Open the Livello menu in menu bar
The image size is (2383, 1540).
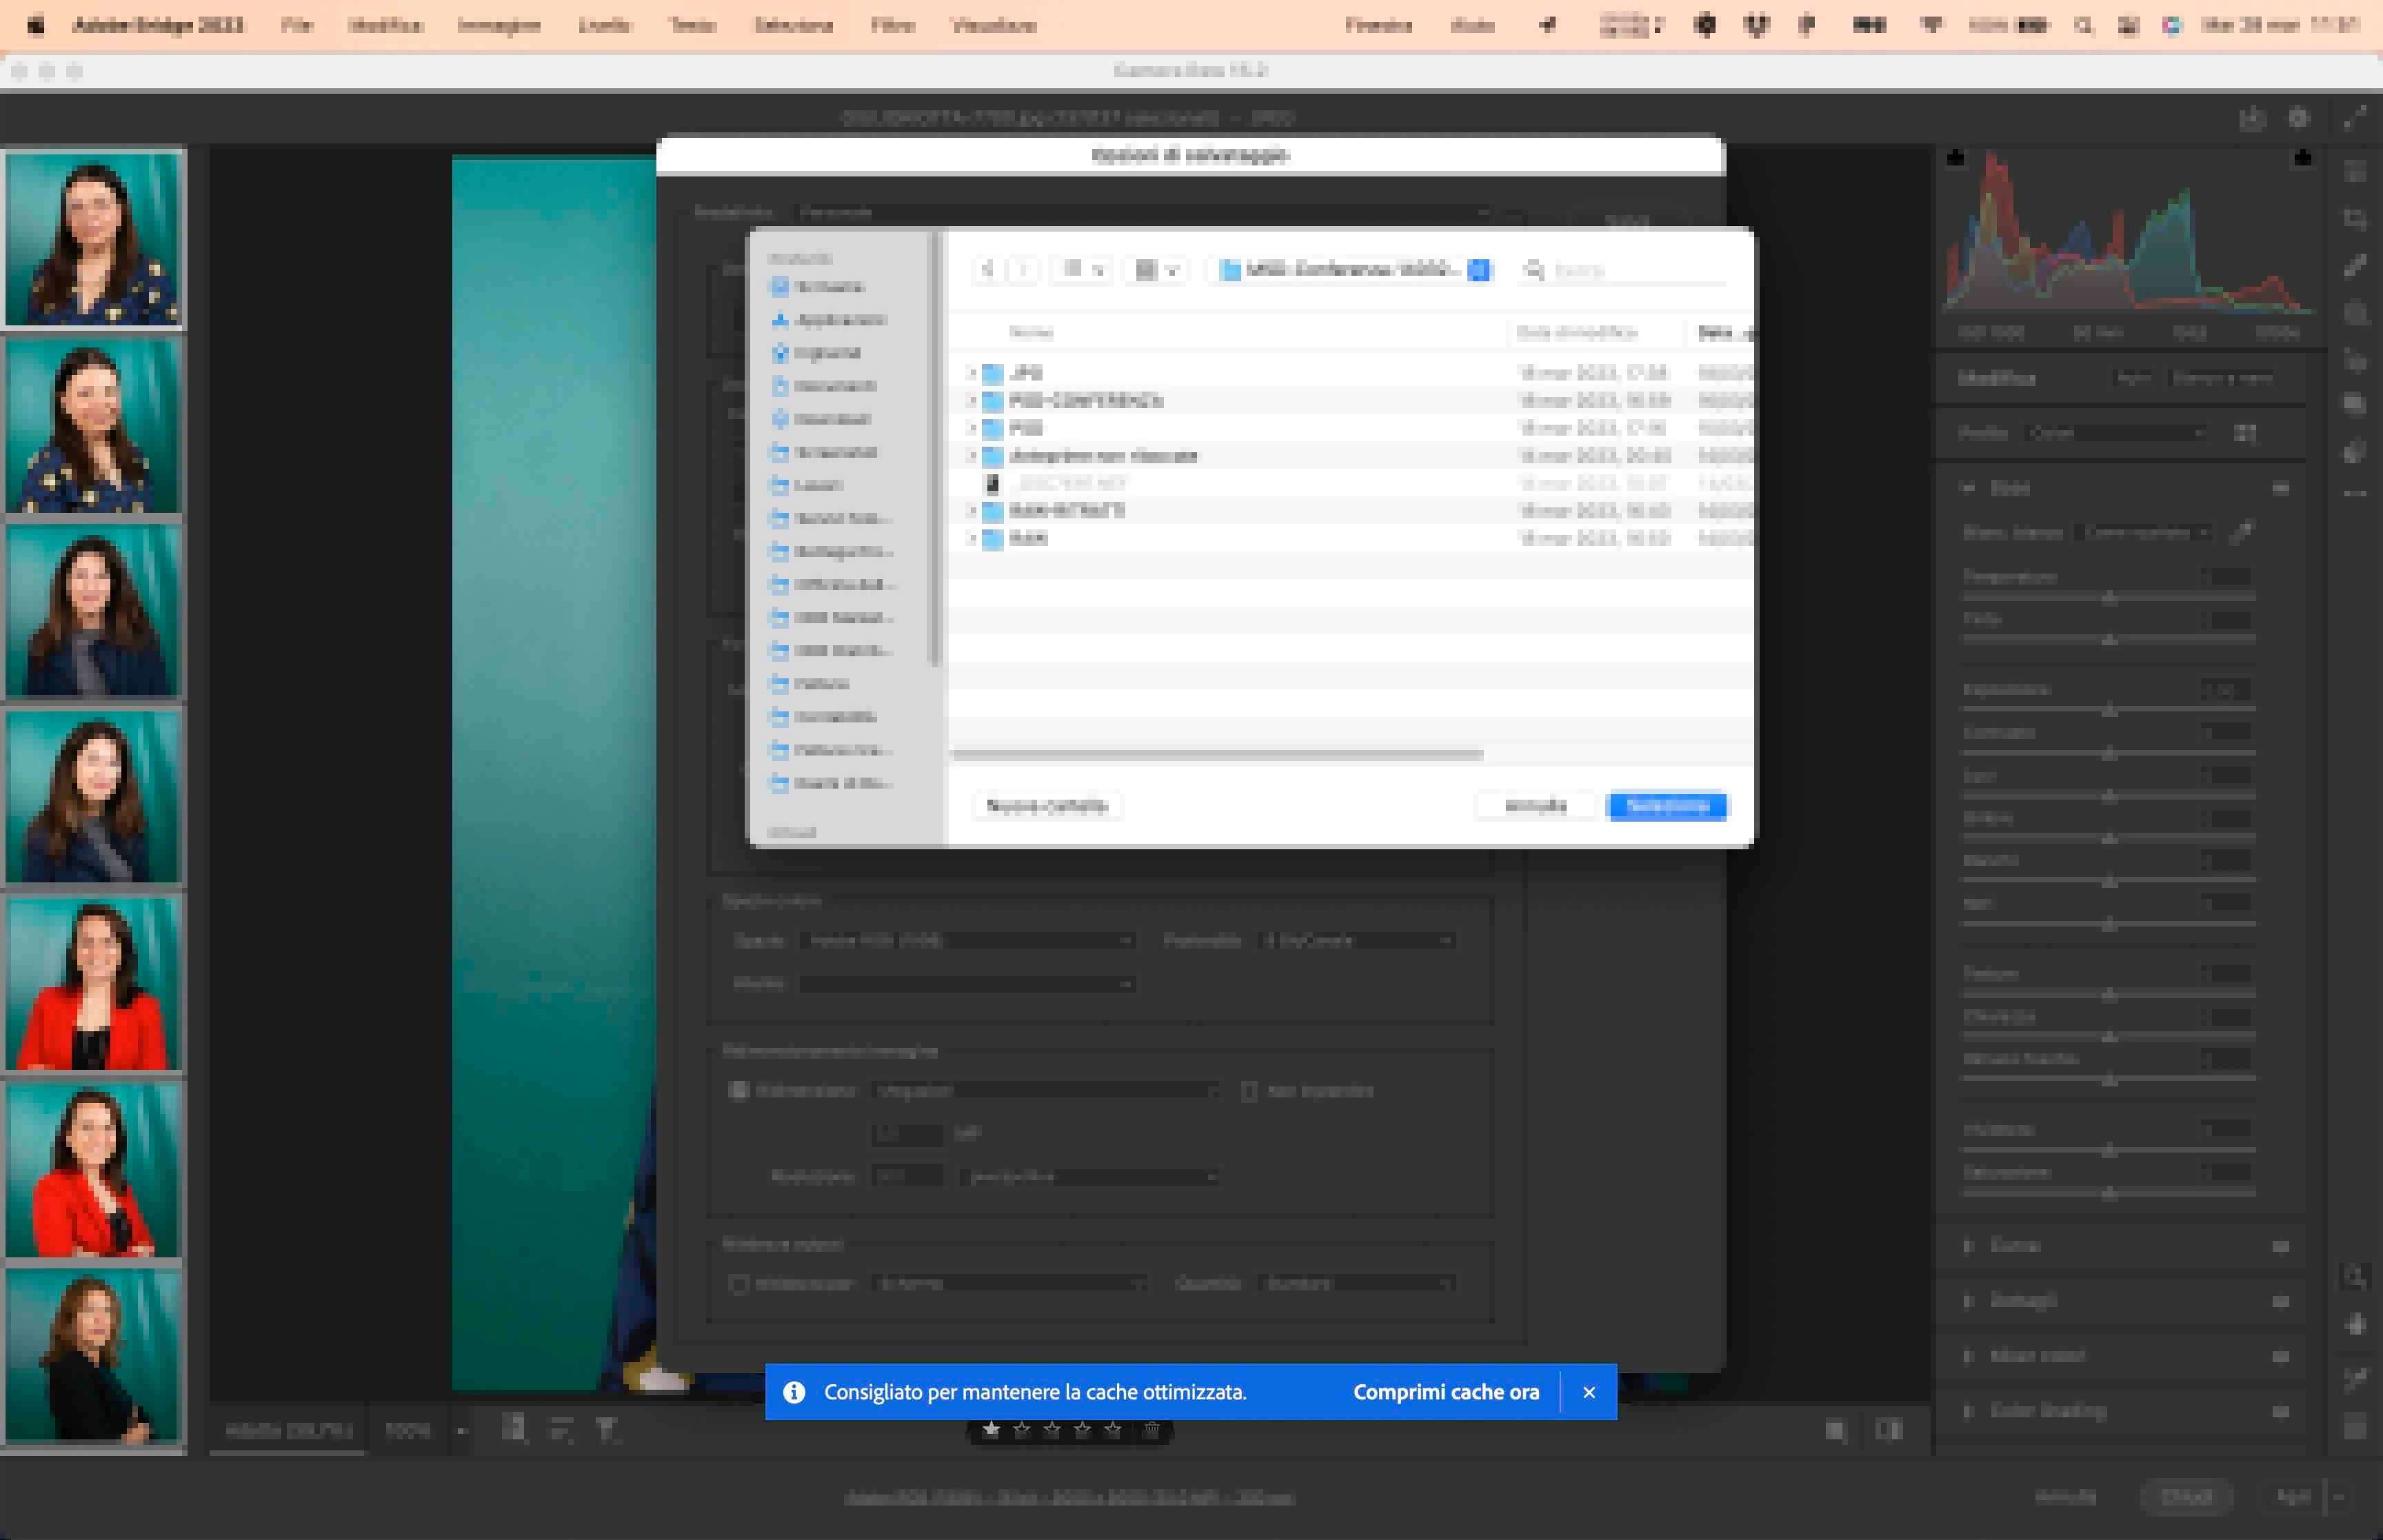tap(604, 26)
